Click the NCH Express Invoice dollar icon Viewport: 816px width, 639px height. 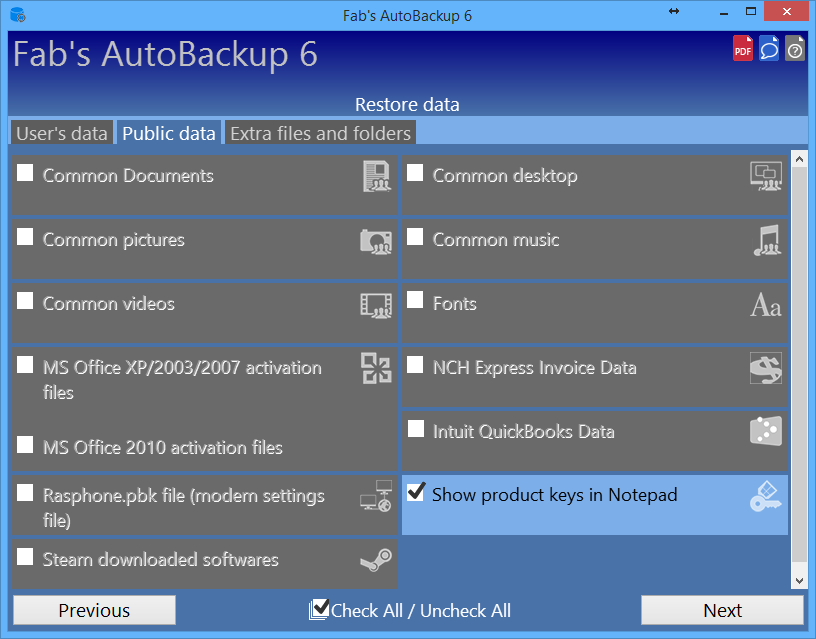(x=766, y=368)
